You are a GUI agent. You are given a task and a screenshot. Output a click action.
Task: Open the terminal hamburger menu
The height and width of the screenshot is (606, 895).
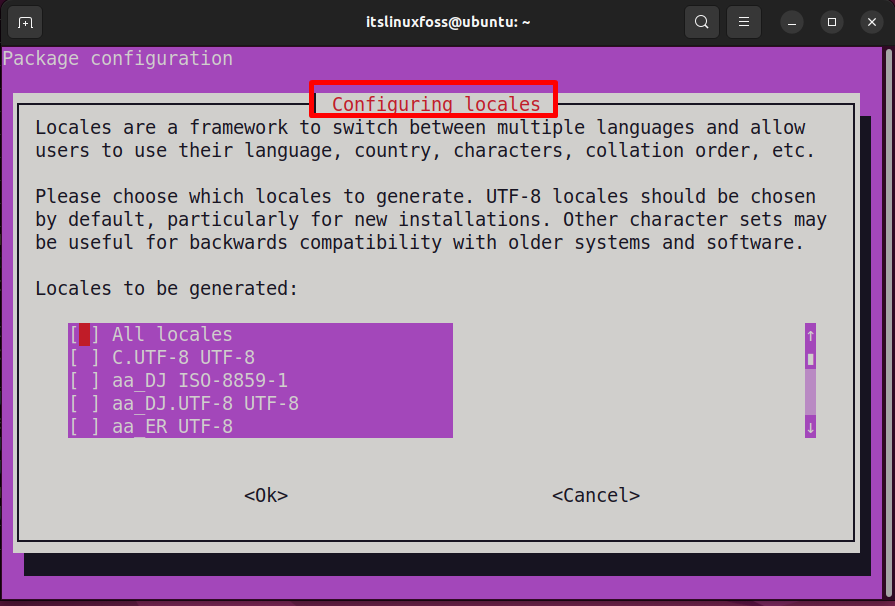[x=743, y=22]
